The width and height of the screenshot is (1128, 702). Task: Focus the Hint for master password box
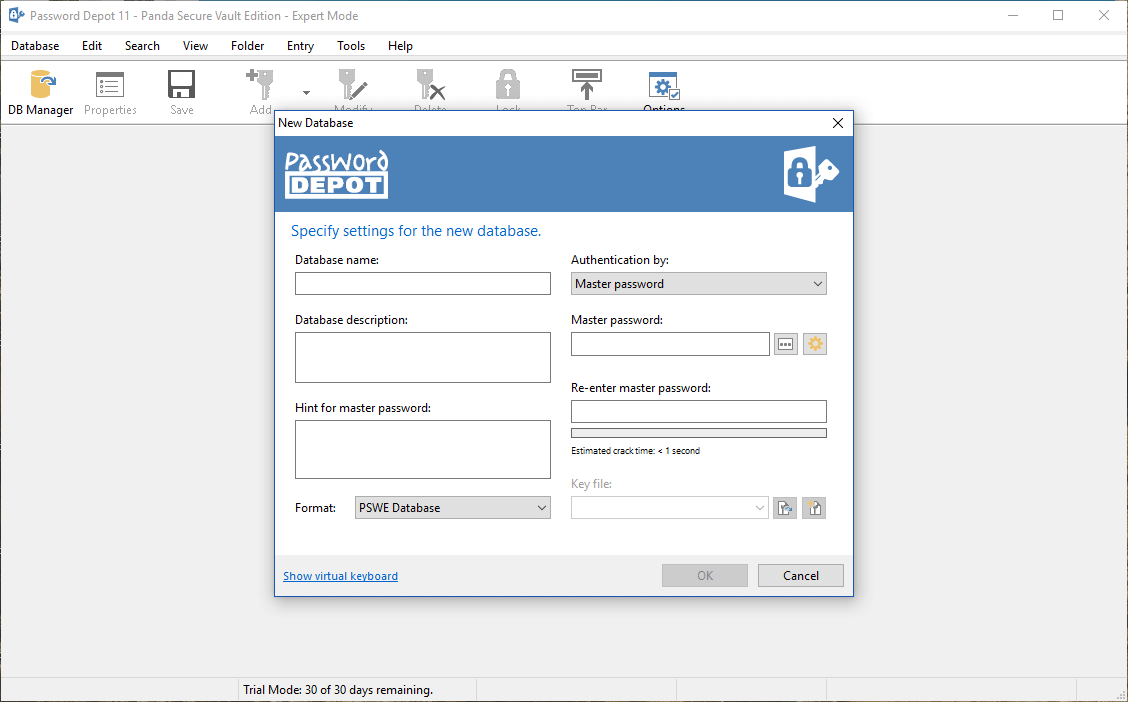tap(423, 450)
